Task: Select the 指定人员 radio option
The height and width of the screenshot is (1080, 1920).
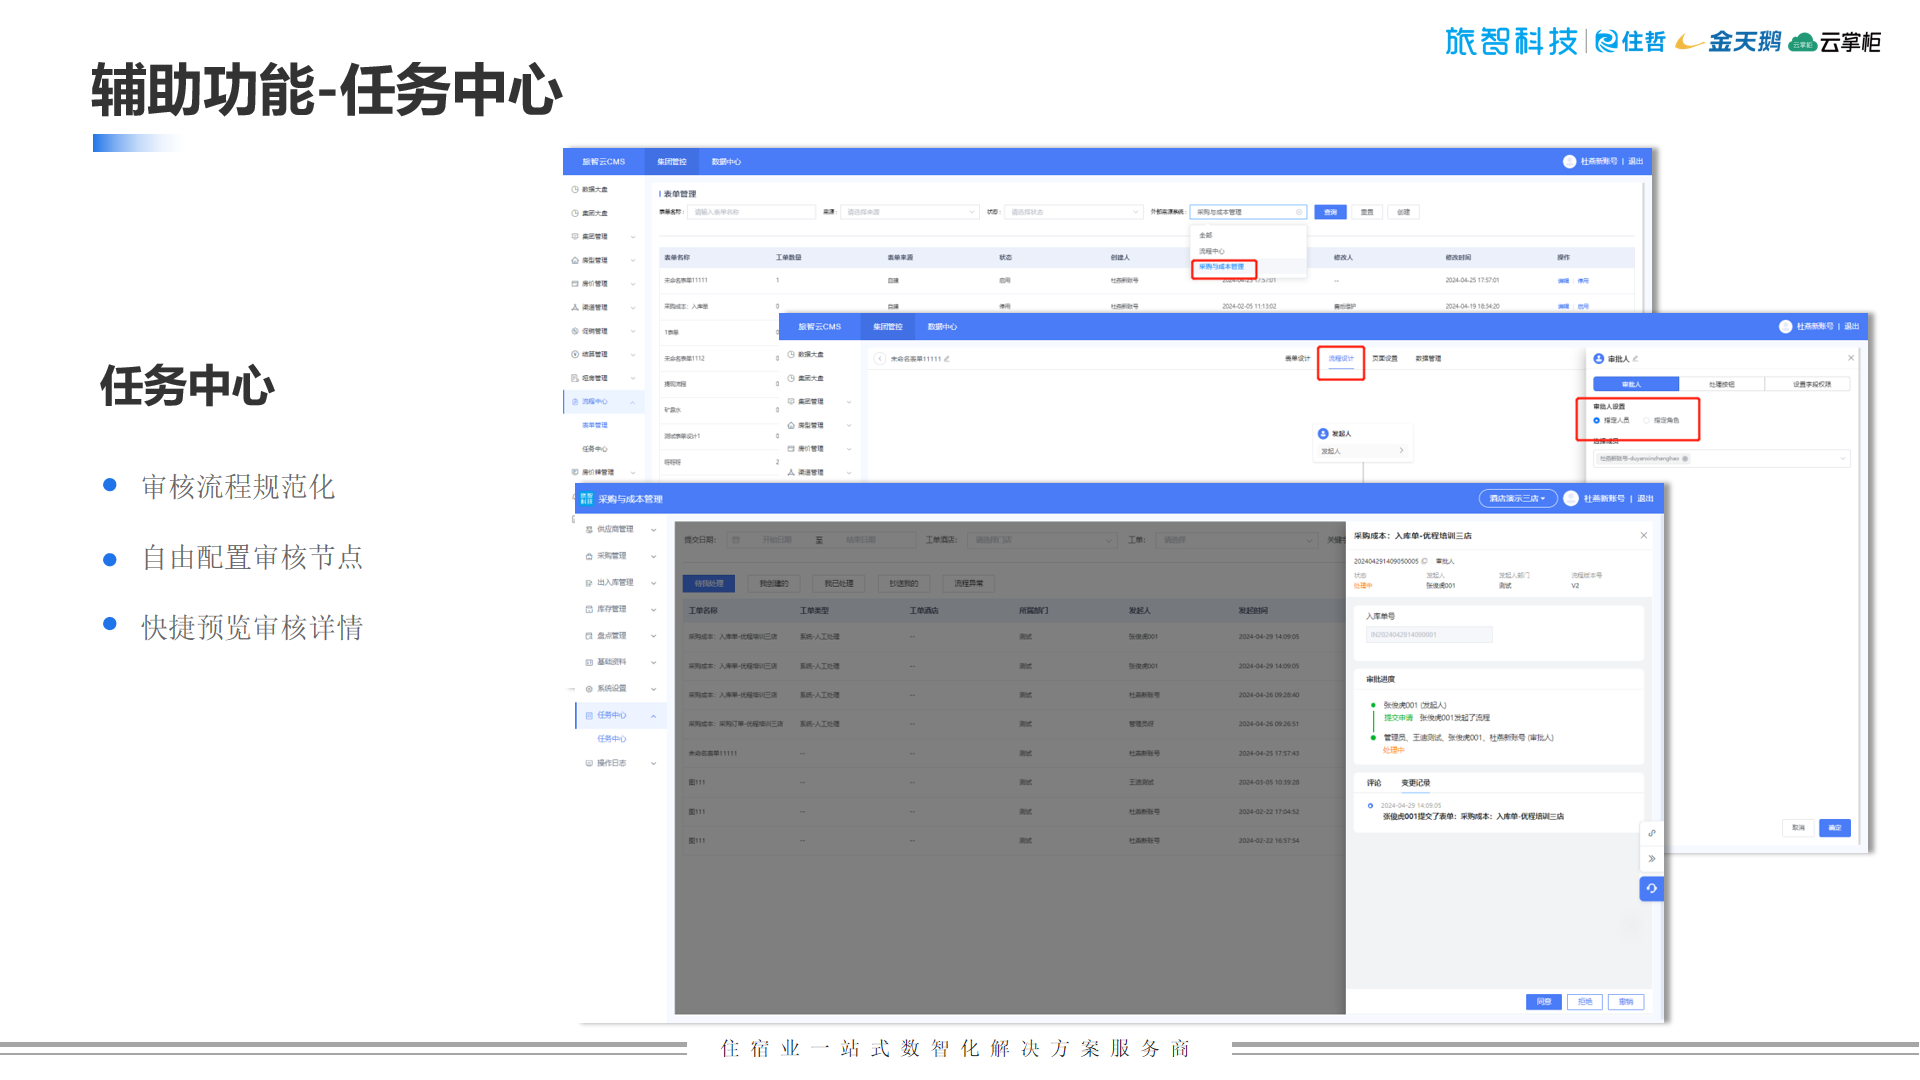Action: pos(1597,421)
